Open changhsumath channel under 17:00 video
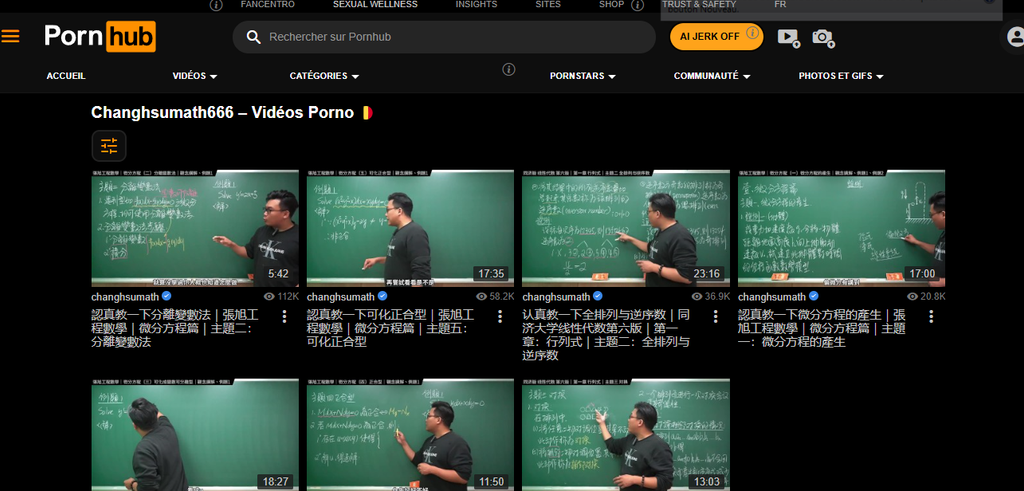 tap(771, 297)
